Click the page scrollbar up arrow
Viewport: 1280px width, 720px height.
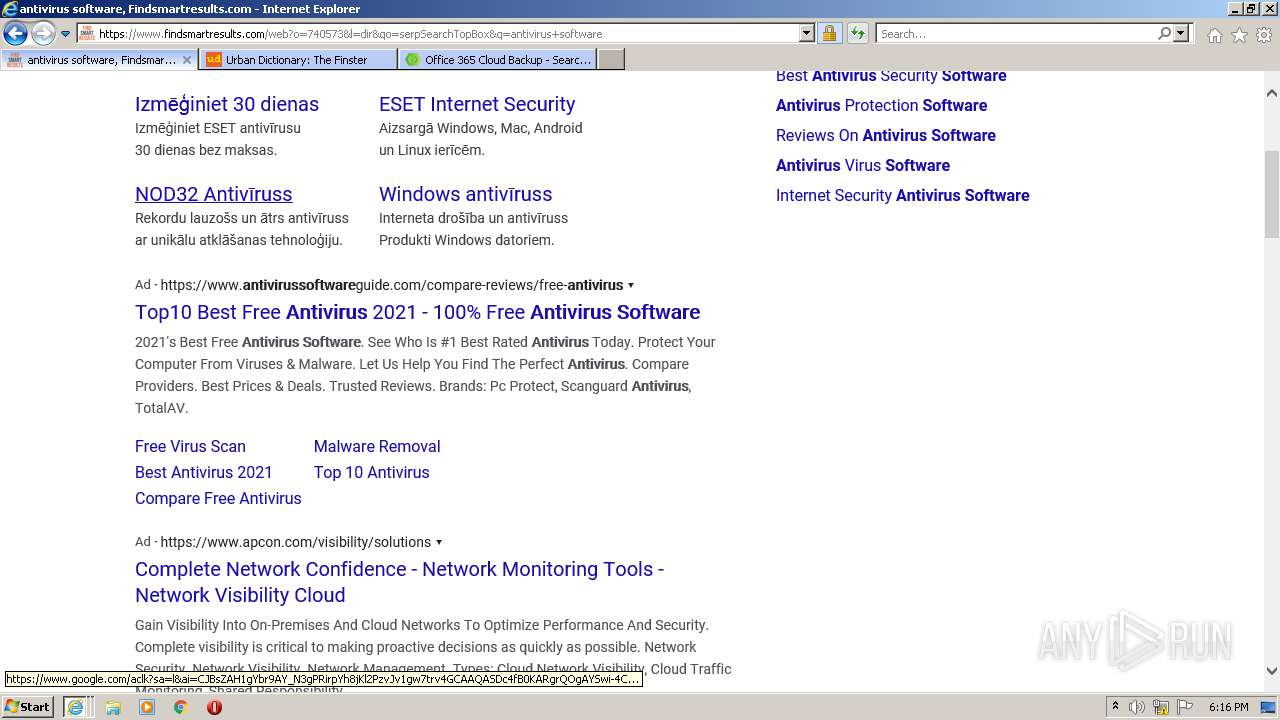[x=1272, y=93]
